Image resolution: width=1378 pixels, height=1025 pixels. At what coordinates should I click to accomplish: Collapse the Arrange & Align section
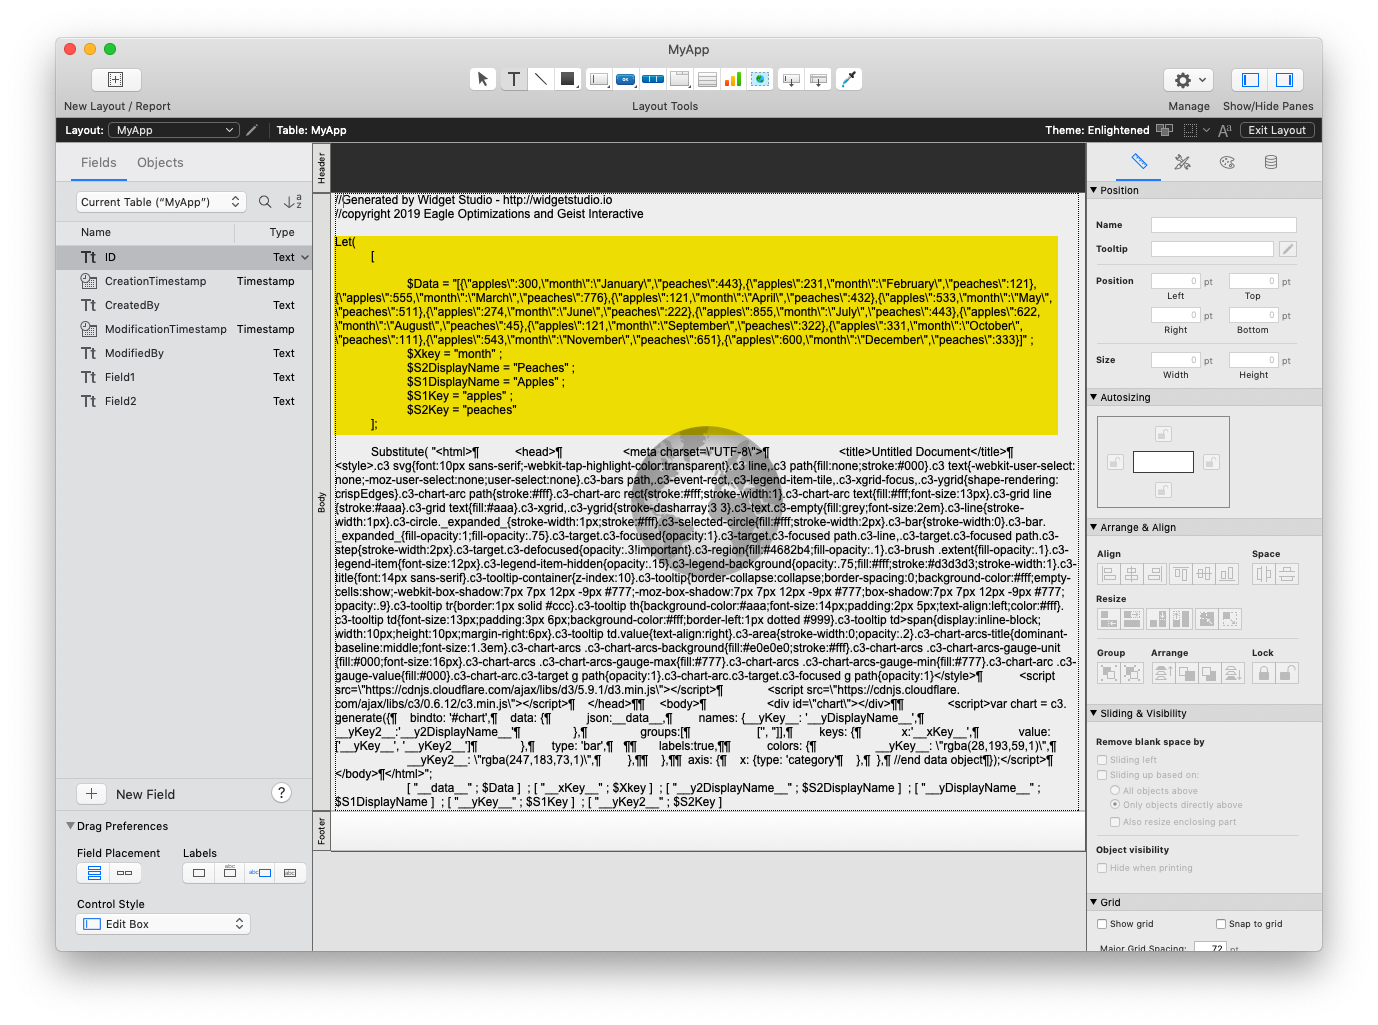[x=1094, y=527]
